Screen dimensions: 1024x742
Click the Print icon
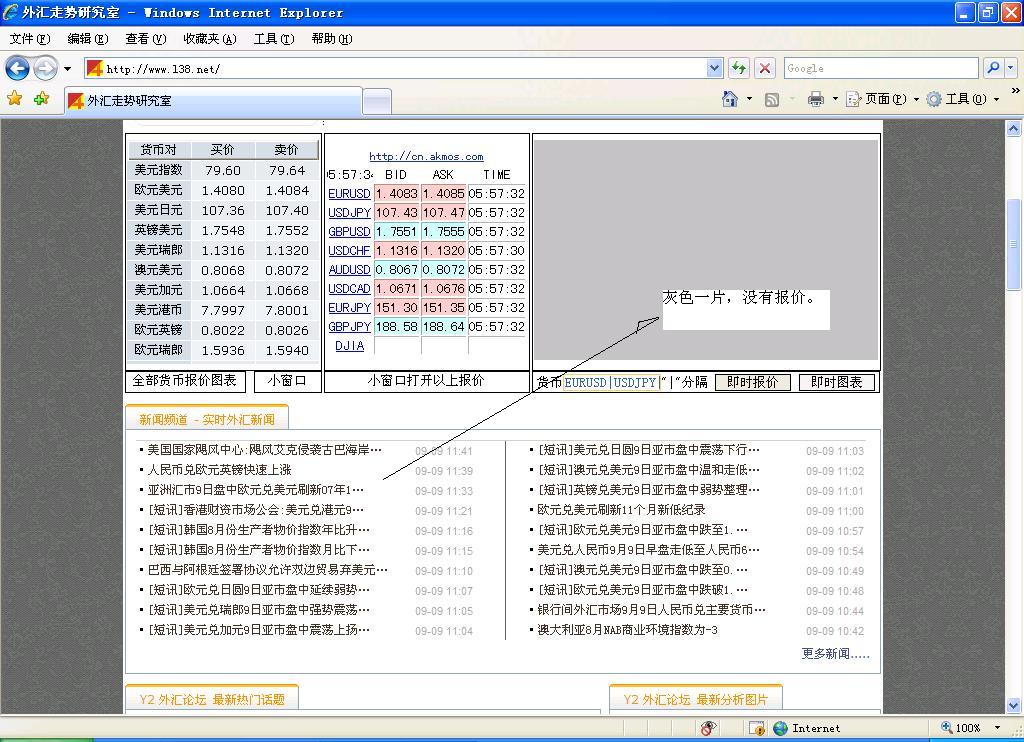click(816, 99)
